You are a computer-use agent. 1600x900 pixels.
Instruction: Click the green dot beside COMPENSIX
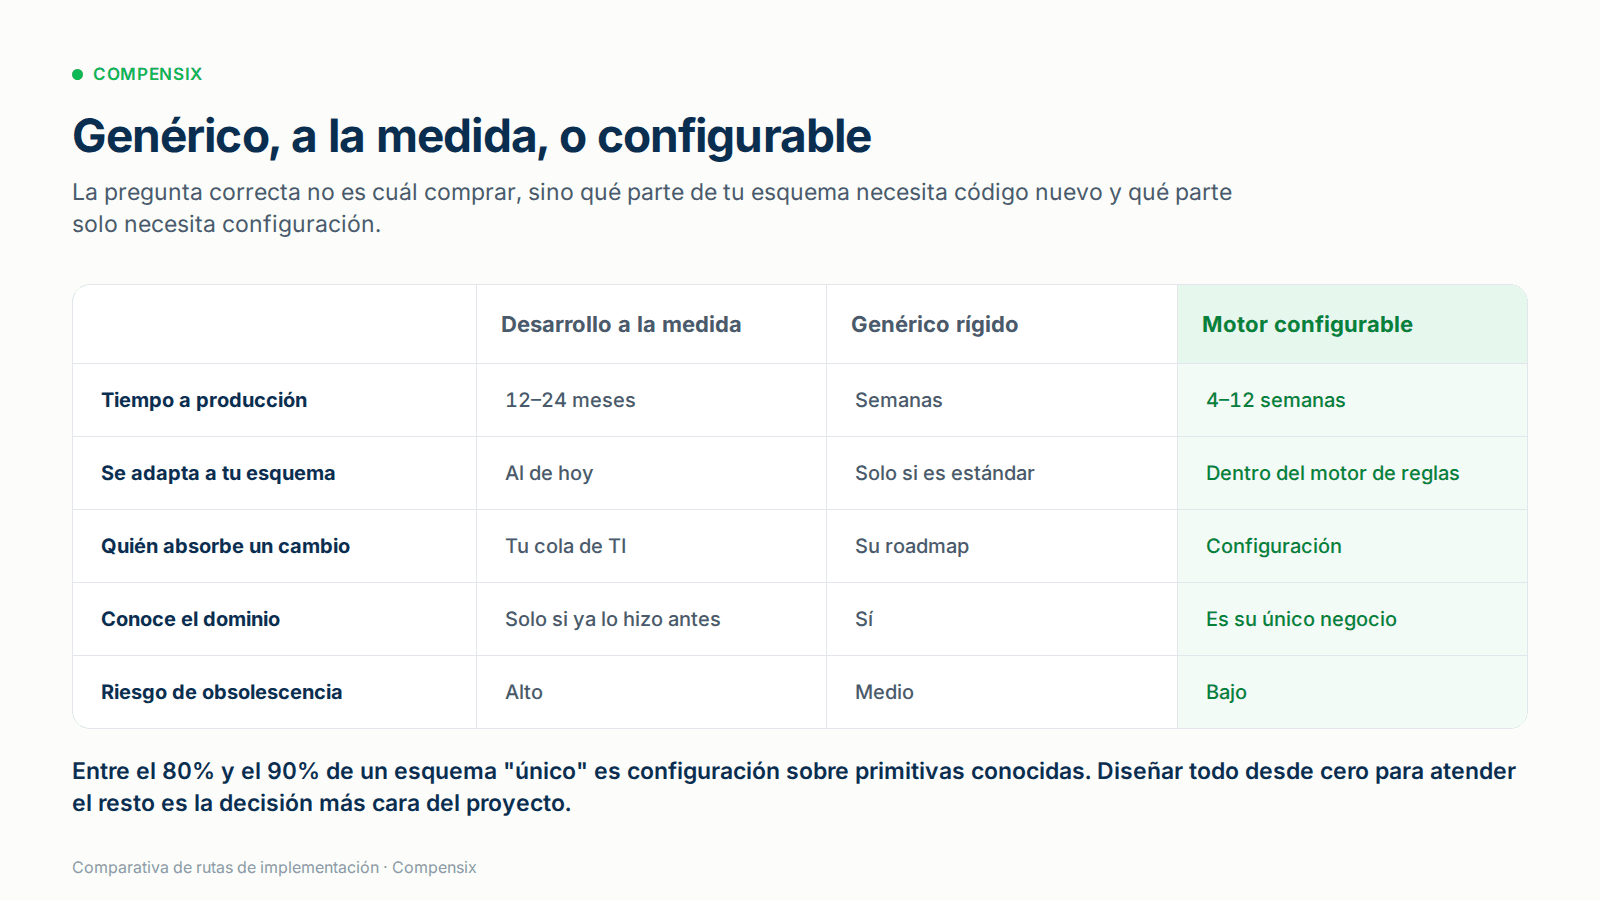77,74
